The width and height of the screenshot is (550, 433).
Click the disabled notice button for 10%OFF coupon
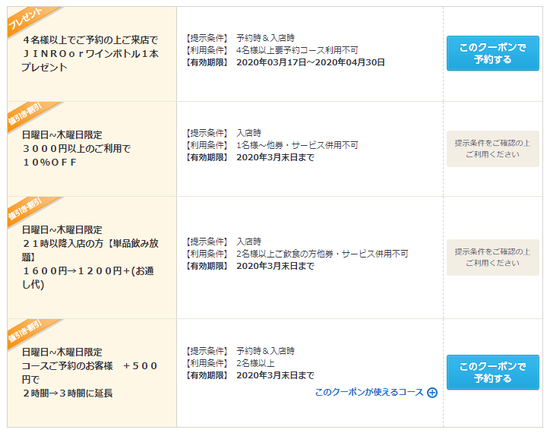(492, 149)
